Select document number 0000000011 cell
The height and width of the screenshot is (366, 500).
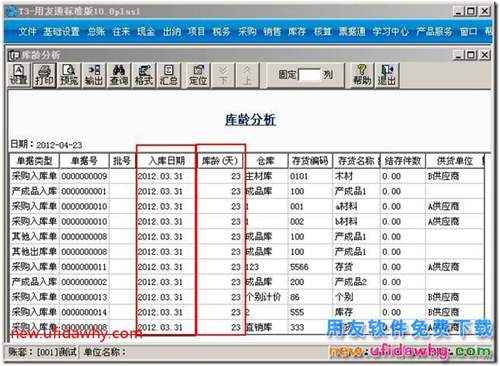(x=84, y=267)
